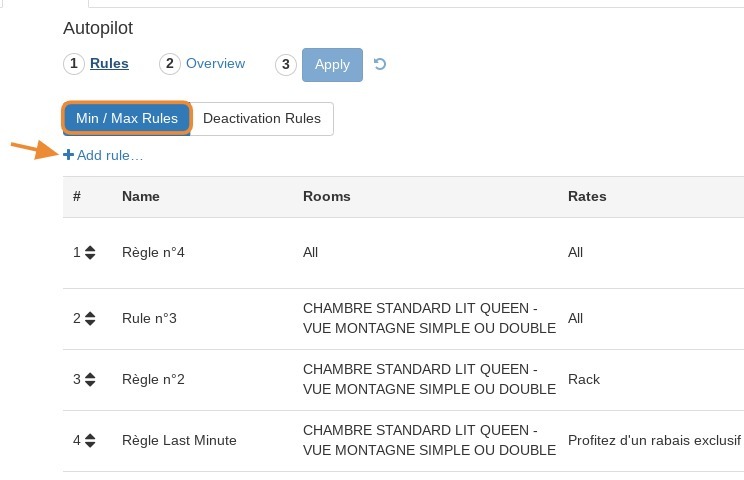Screen dimensions: 744x480
Task: Select the Min / Max Rules tab
Action: pos(127,118)
